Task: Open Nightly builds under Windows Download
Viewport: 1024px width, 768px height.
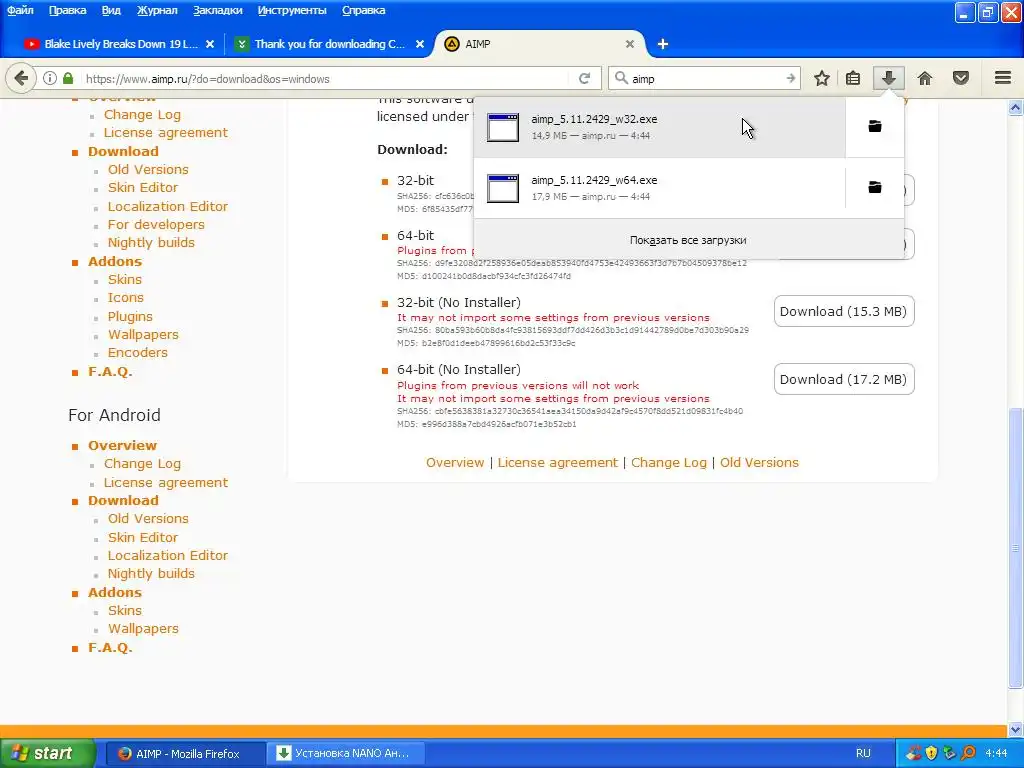Action: tap(151, 243)
